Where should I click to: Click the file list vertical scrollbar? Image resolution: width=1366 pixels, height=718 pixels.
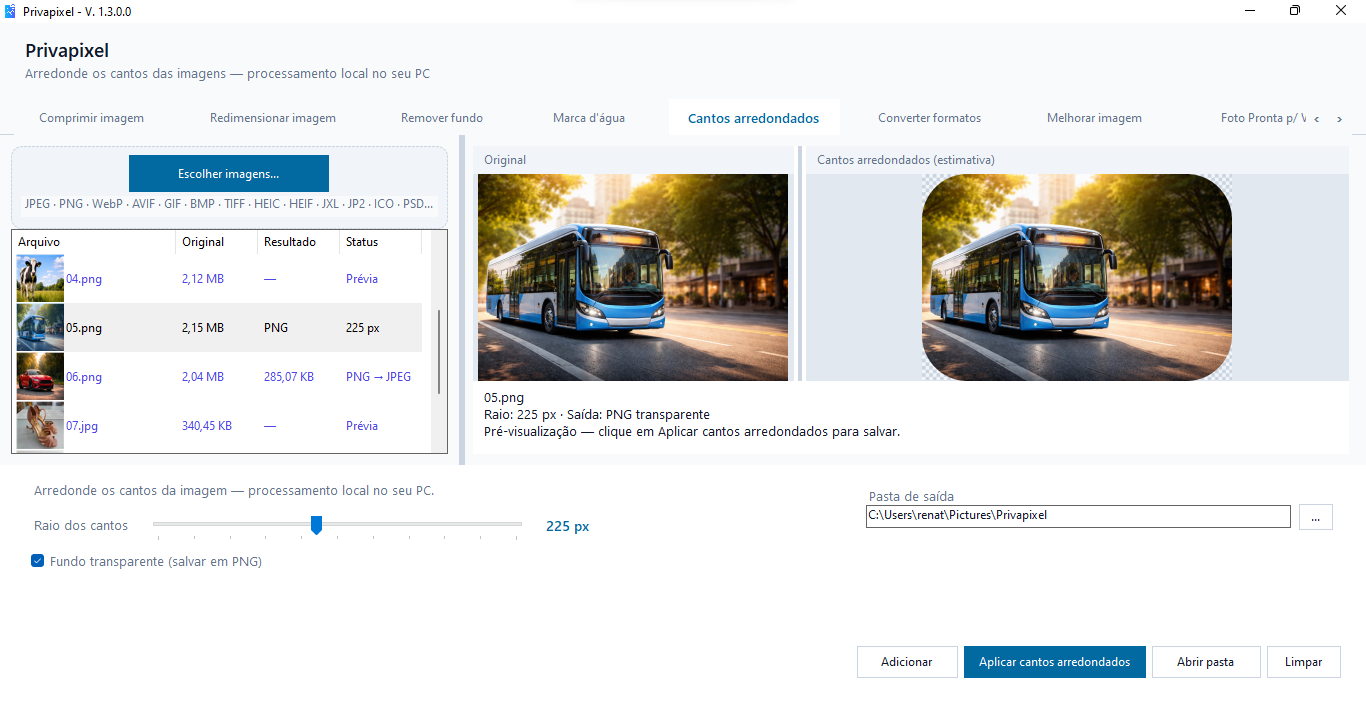click(437, 352)
